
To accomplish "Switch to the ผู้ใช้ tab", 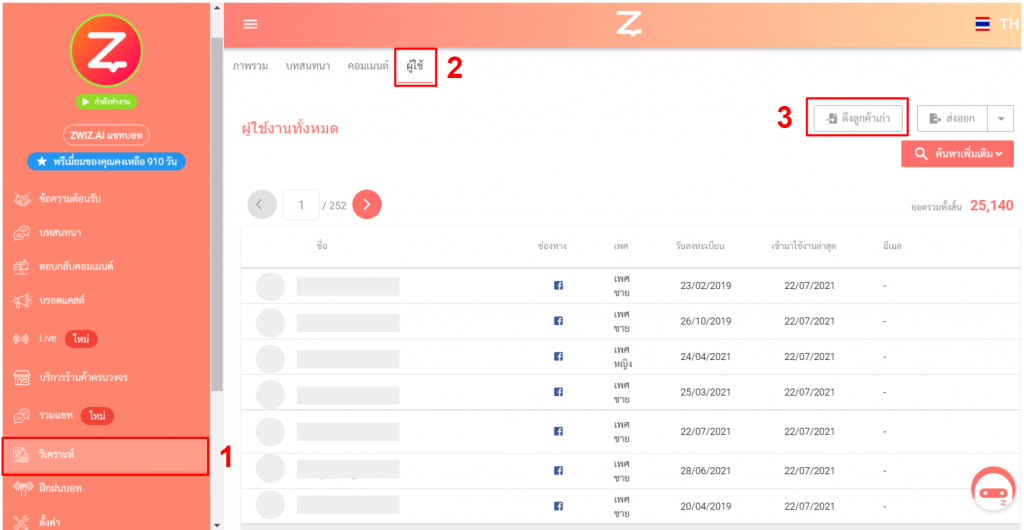I will pos(415,67).
